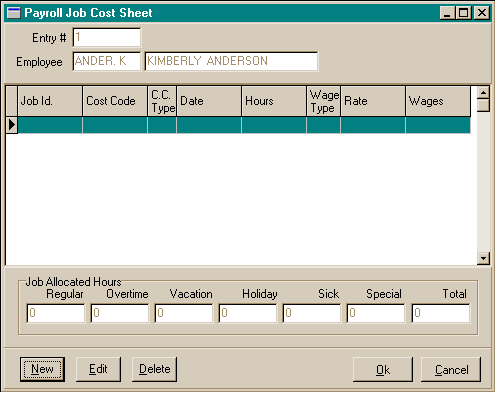The height and width of the screenshot is (393, 496).
Task: Click the Cost Code column header
Action: (x=115, y=101)
